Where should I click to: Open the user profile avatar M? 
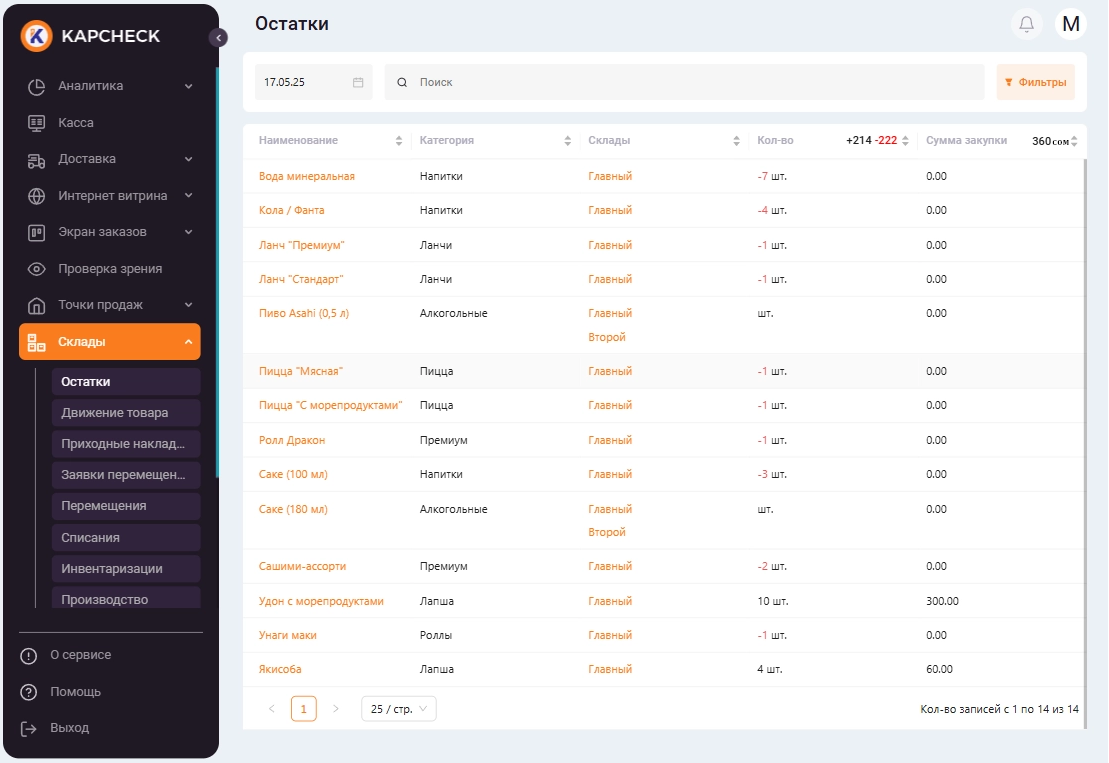[1070, 24]
